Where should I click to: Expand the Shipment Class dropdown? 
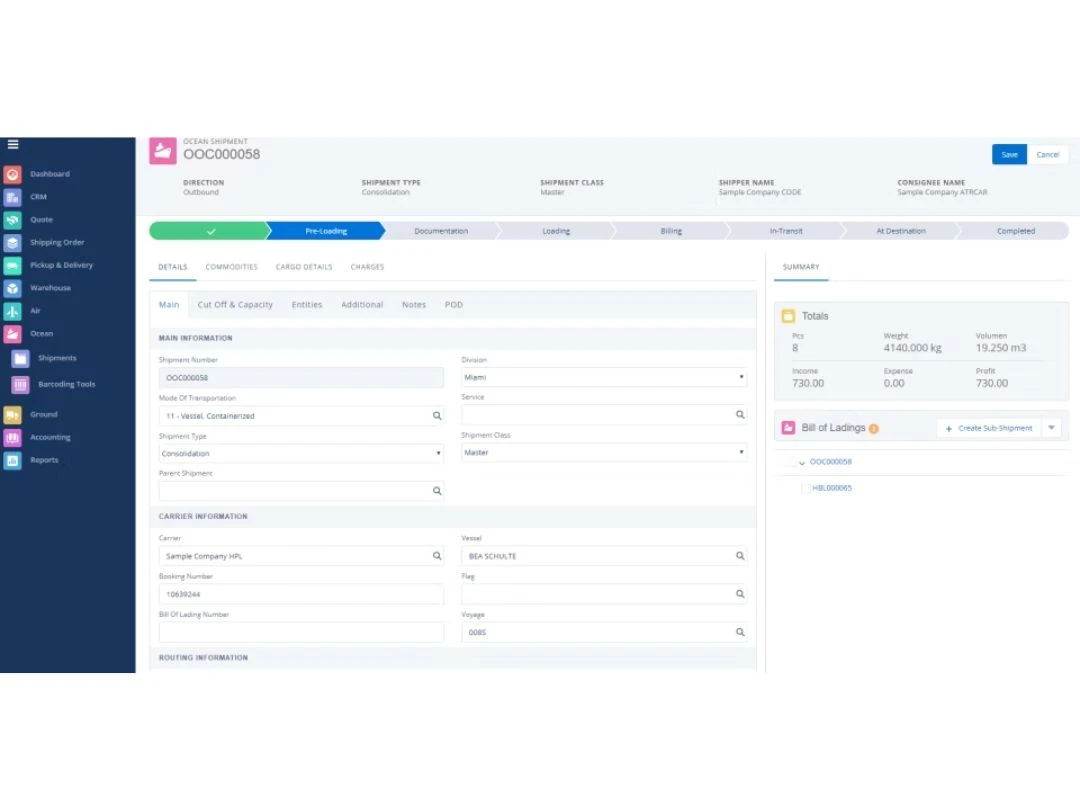[x=603, y=453]
